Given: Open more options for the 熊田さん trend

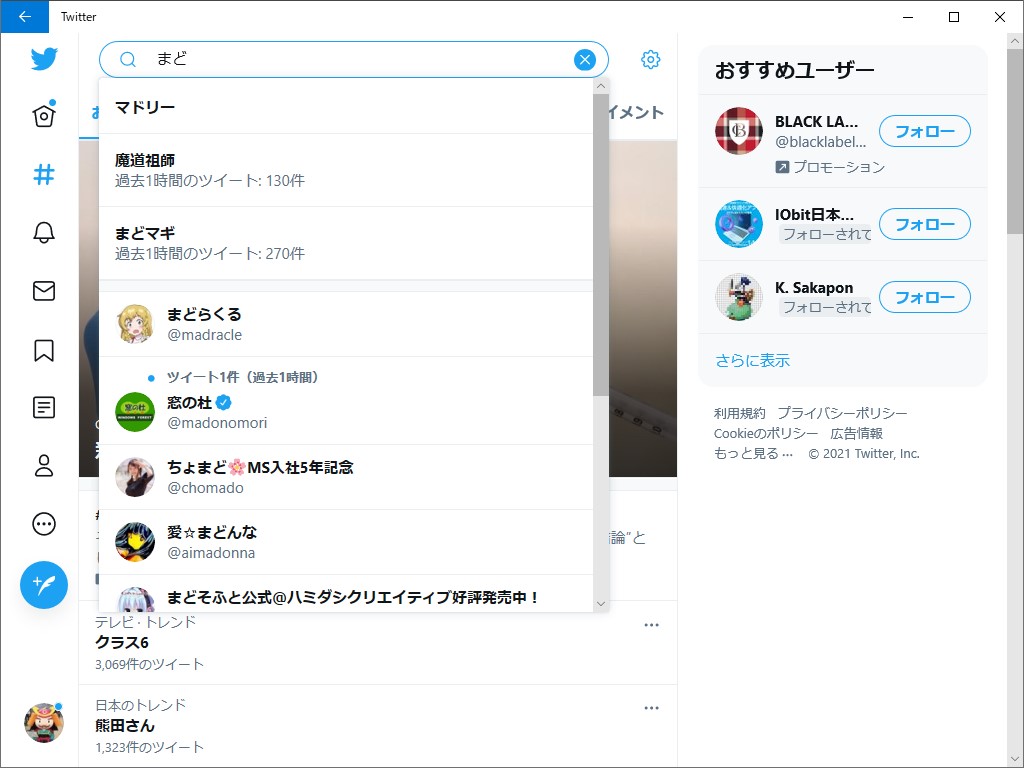Looking at the screenshot, I should (x=652, y=705).
